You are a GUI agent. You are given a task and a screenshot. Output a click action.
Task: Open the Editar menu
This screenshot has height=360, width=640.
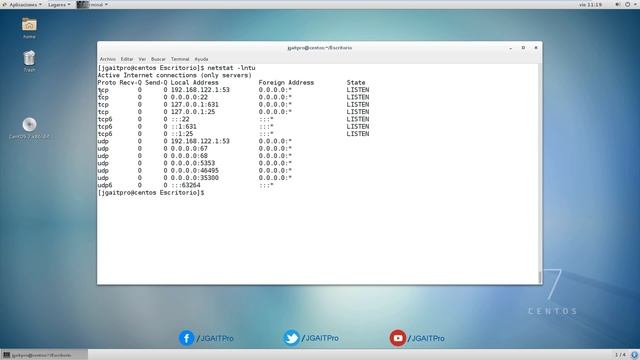click(127, 59)
